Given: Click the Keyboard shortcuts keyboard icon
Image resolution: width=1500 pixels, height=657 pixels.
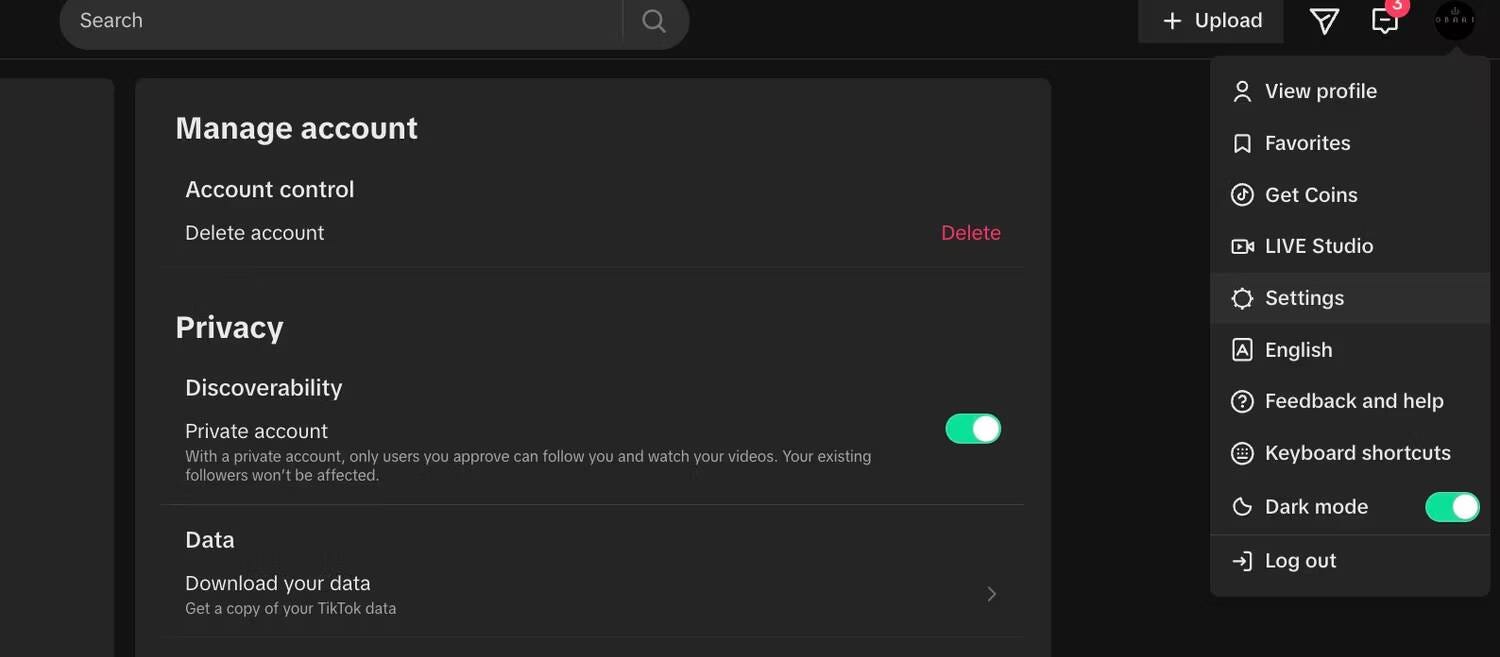Looking at the screenshot, I should [1241, 451].
